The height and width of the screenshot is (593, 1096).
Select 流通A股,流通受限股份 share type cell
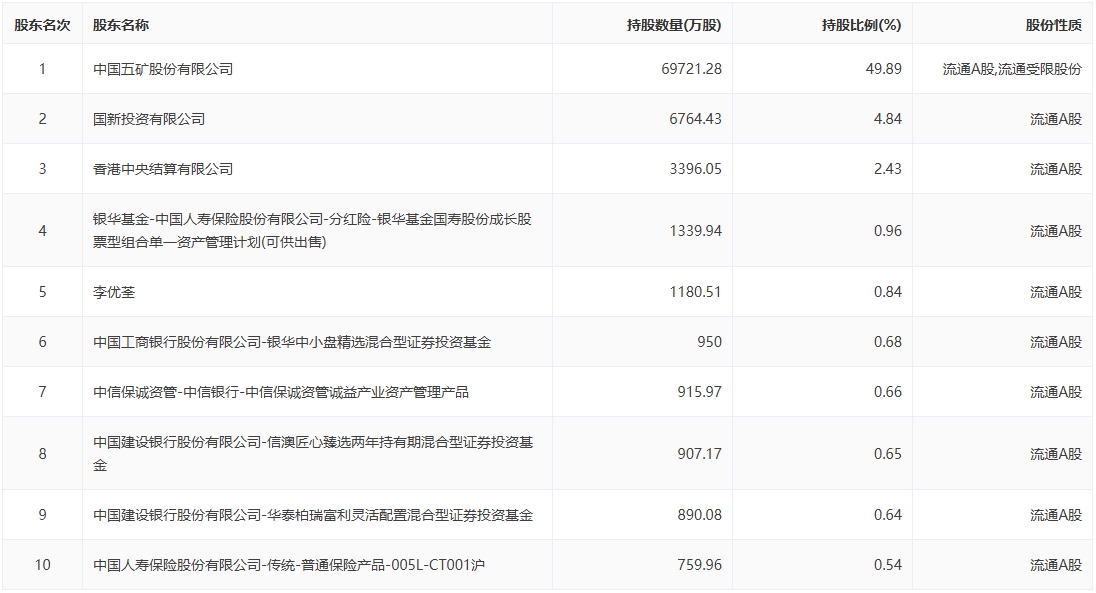pos(1012,69)
